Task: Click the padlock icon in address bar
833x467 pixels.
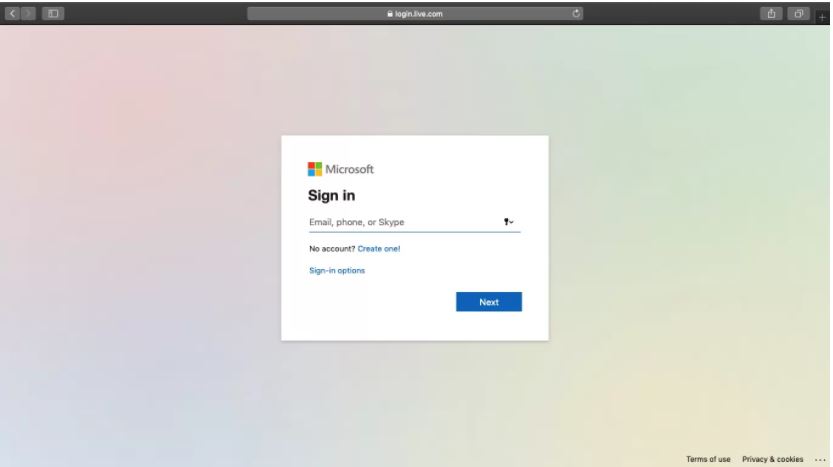Action: point(390,14)
